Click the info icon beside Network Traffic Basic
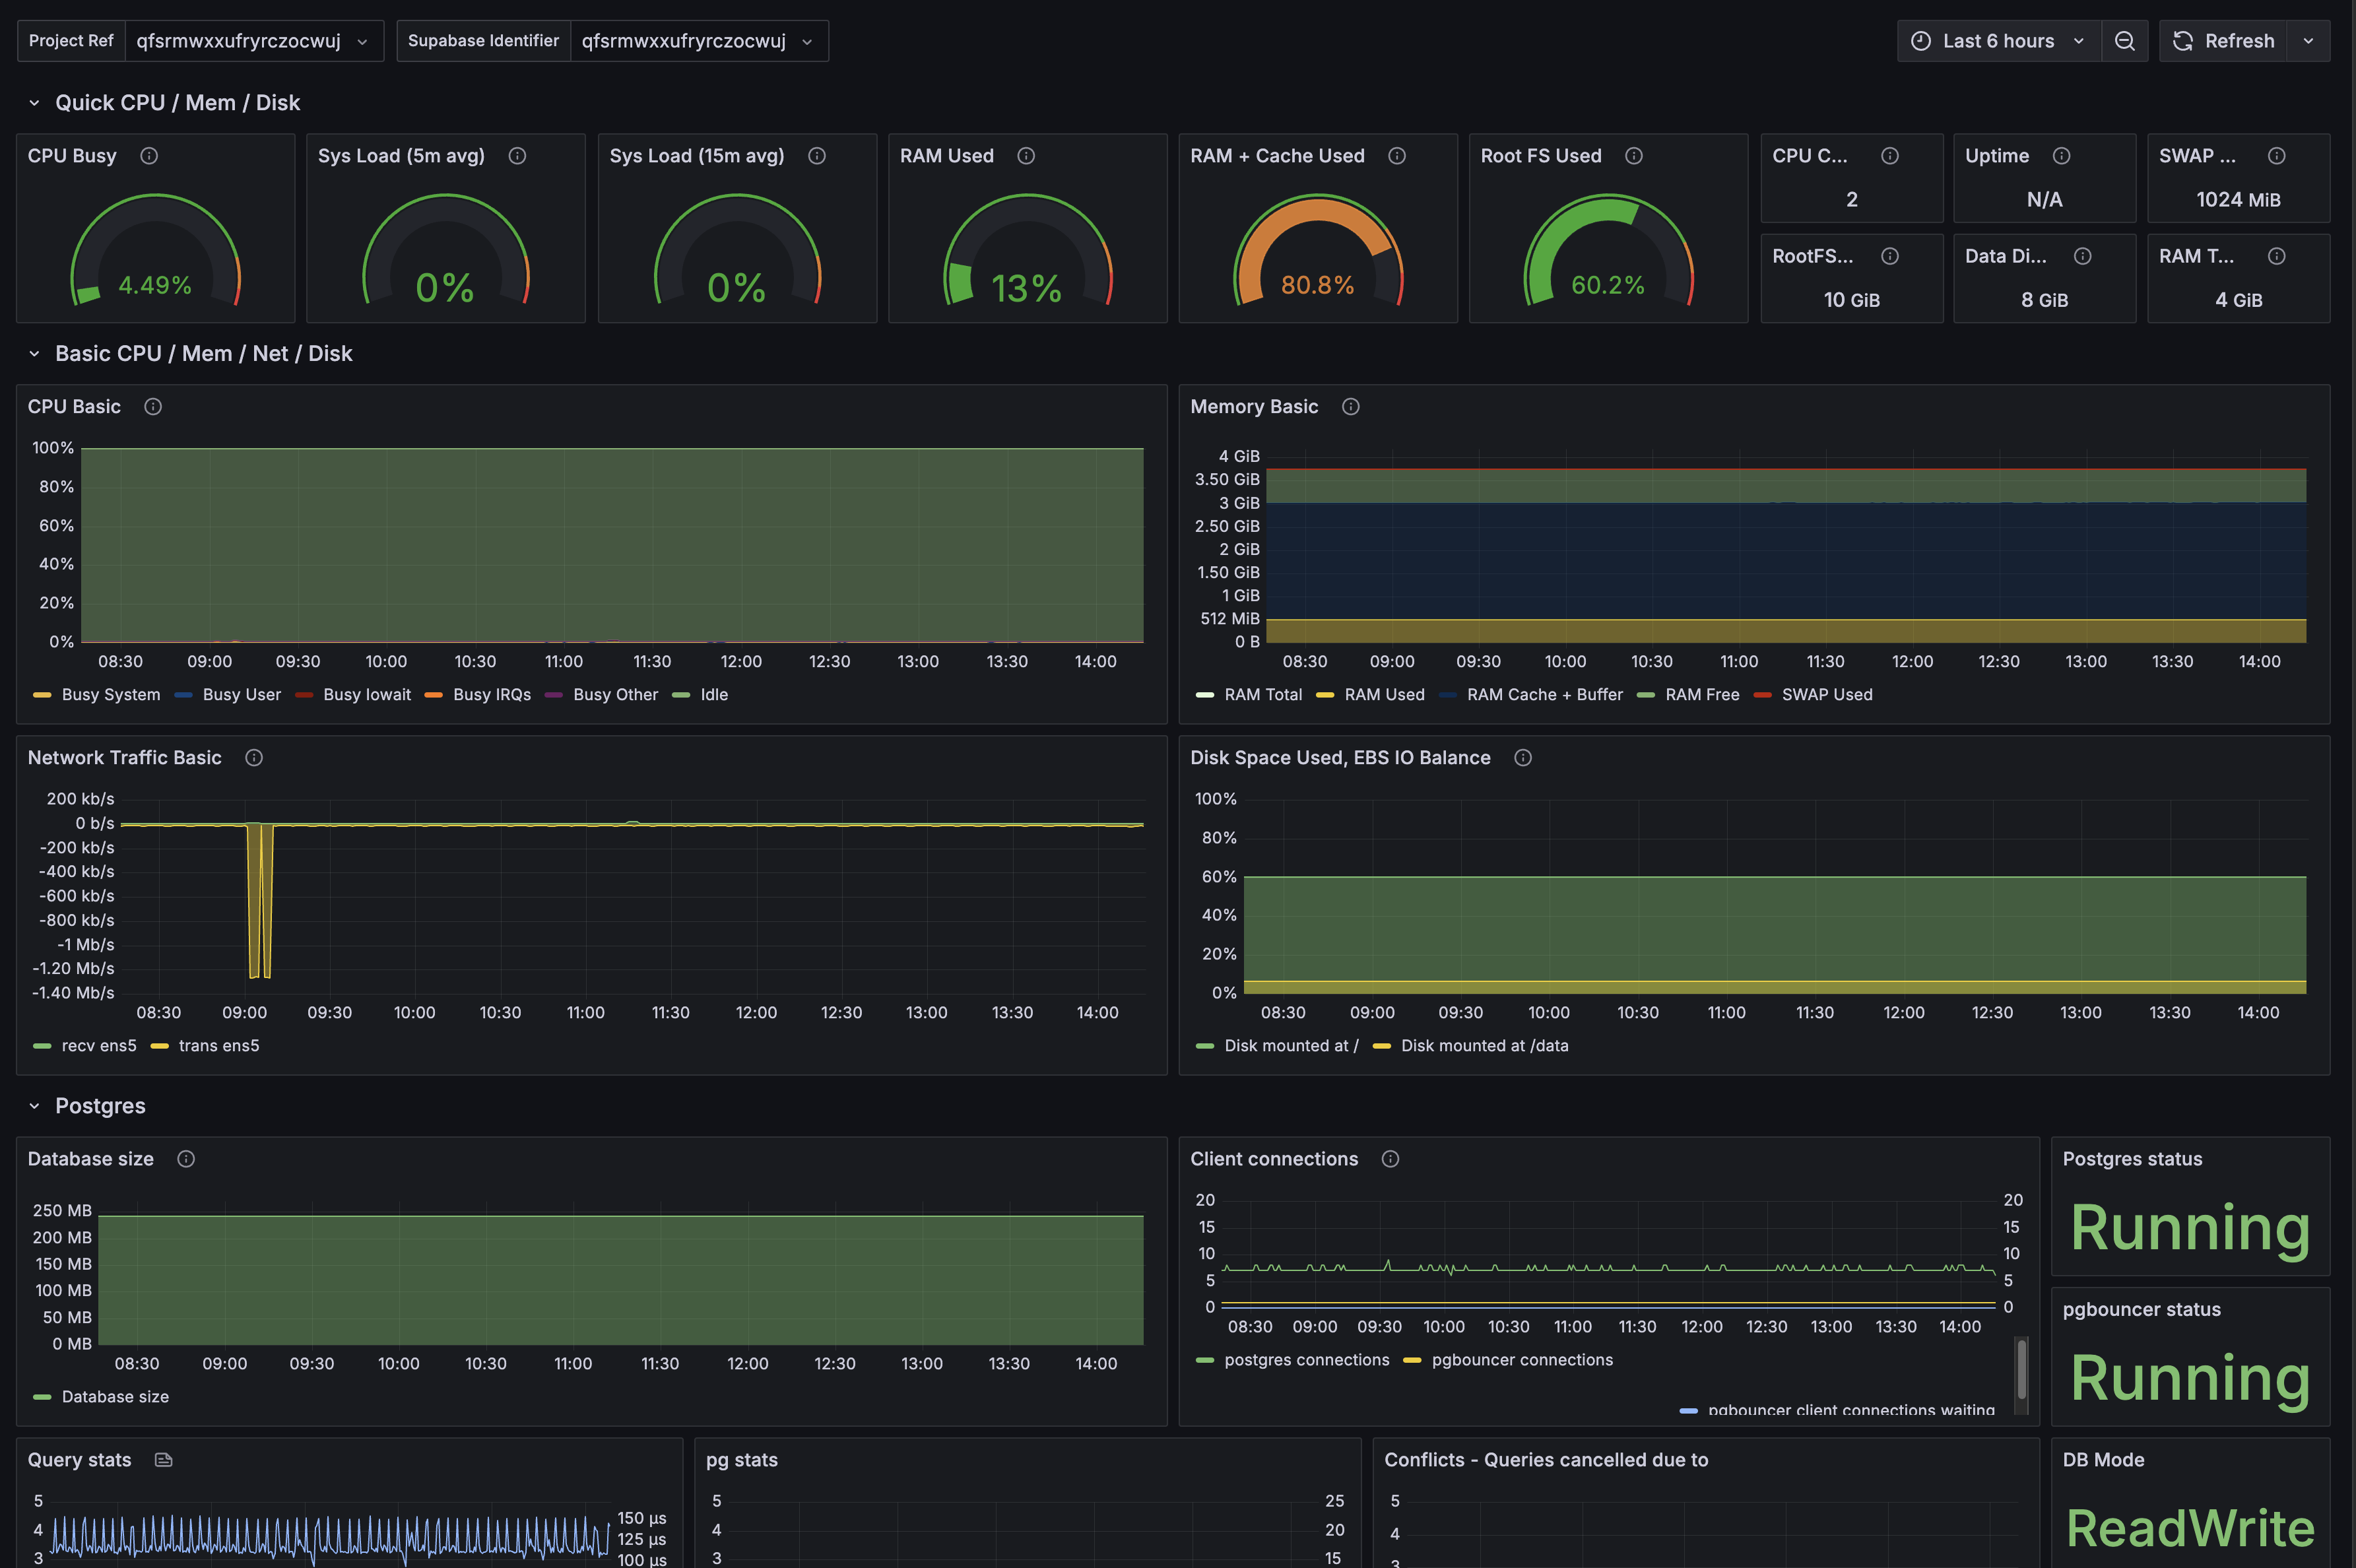Viewport: 2356px width, 1568px height. point(254,758)
